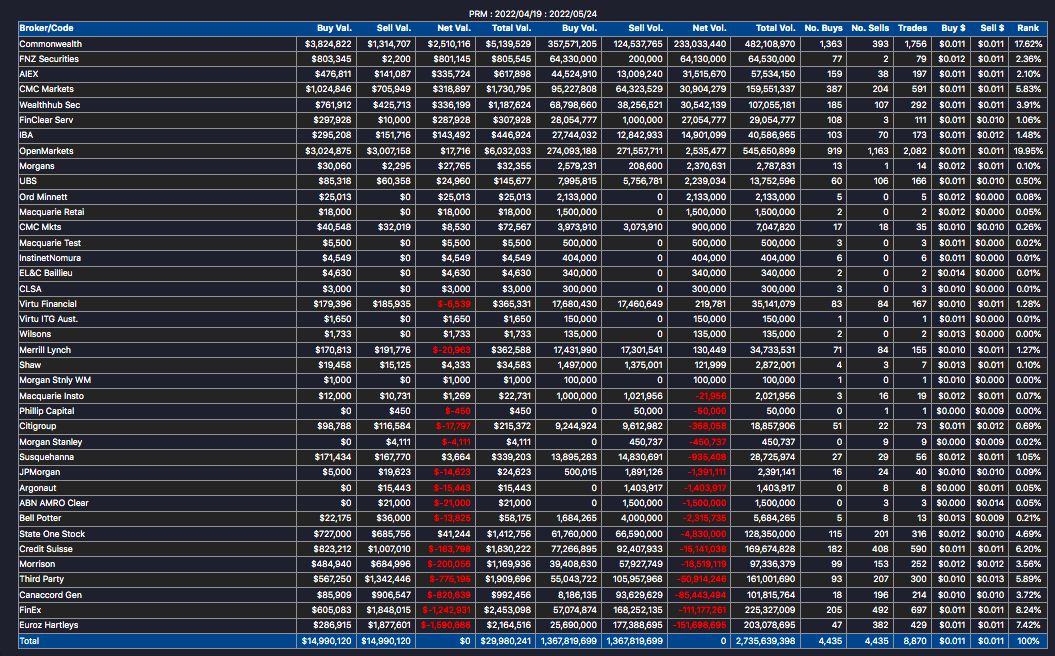Click the Morgan Stnly WM broker name

55,380
